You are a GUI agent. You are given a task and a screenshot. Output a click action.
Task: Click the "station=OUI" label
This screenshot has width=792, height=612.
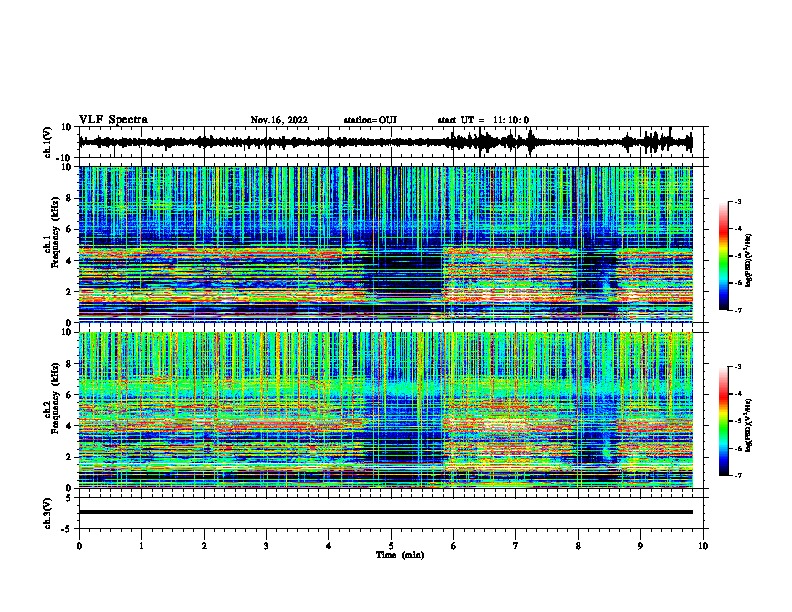(x=370, y=120)
